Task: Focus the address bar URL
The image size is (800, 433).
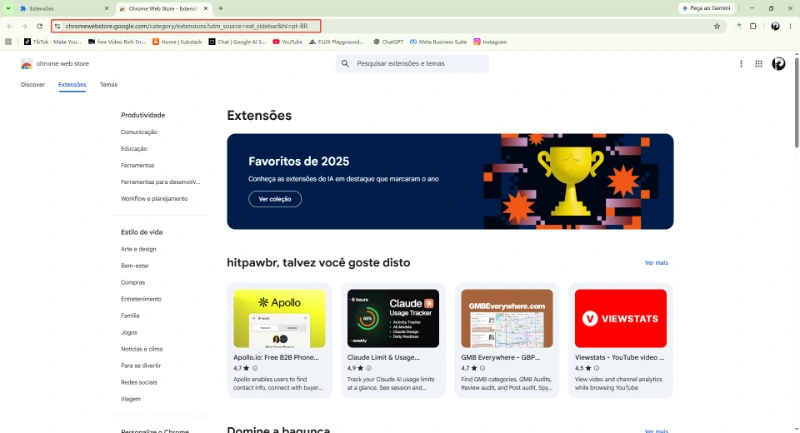Action: tap(186, 26)
